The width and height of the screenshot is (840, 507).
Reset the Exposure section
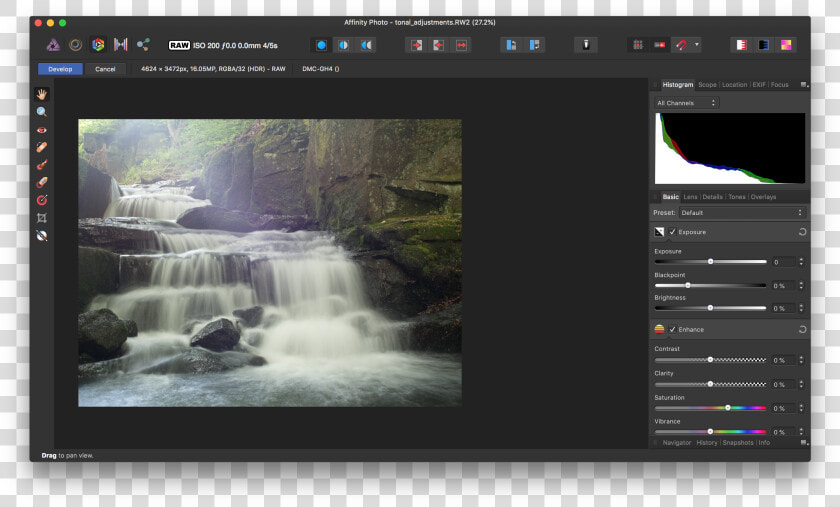(802, 232)
